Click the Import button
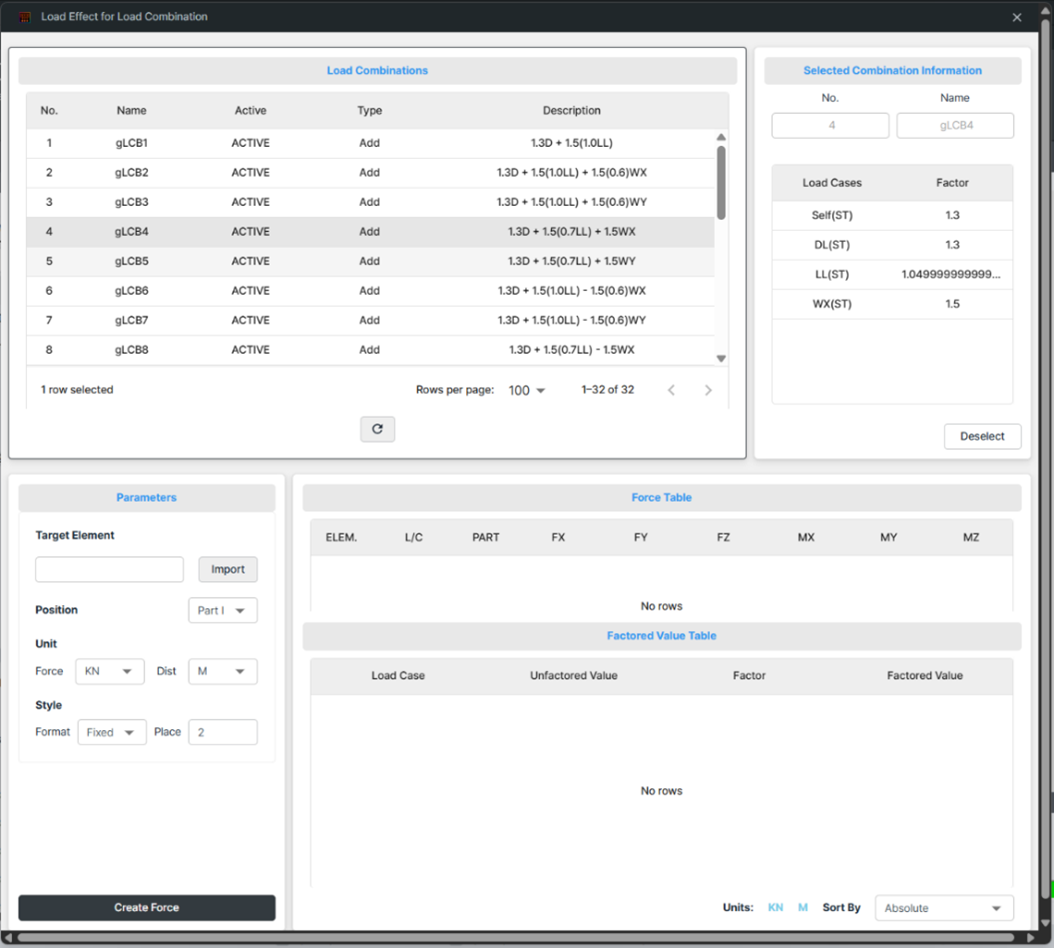 [227, 569]
